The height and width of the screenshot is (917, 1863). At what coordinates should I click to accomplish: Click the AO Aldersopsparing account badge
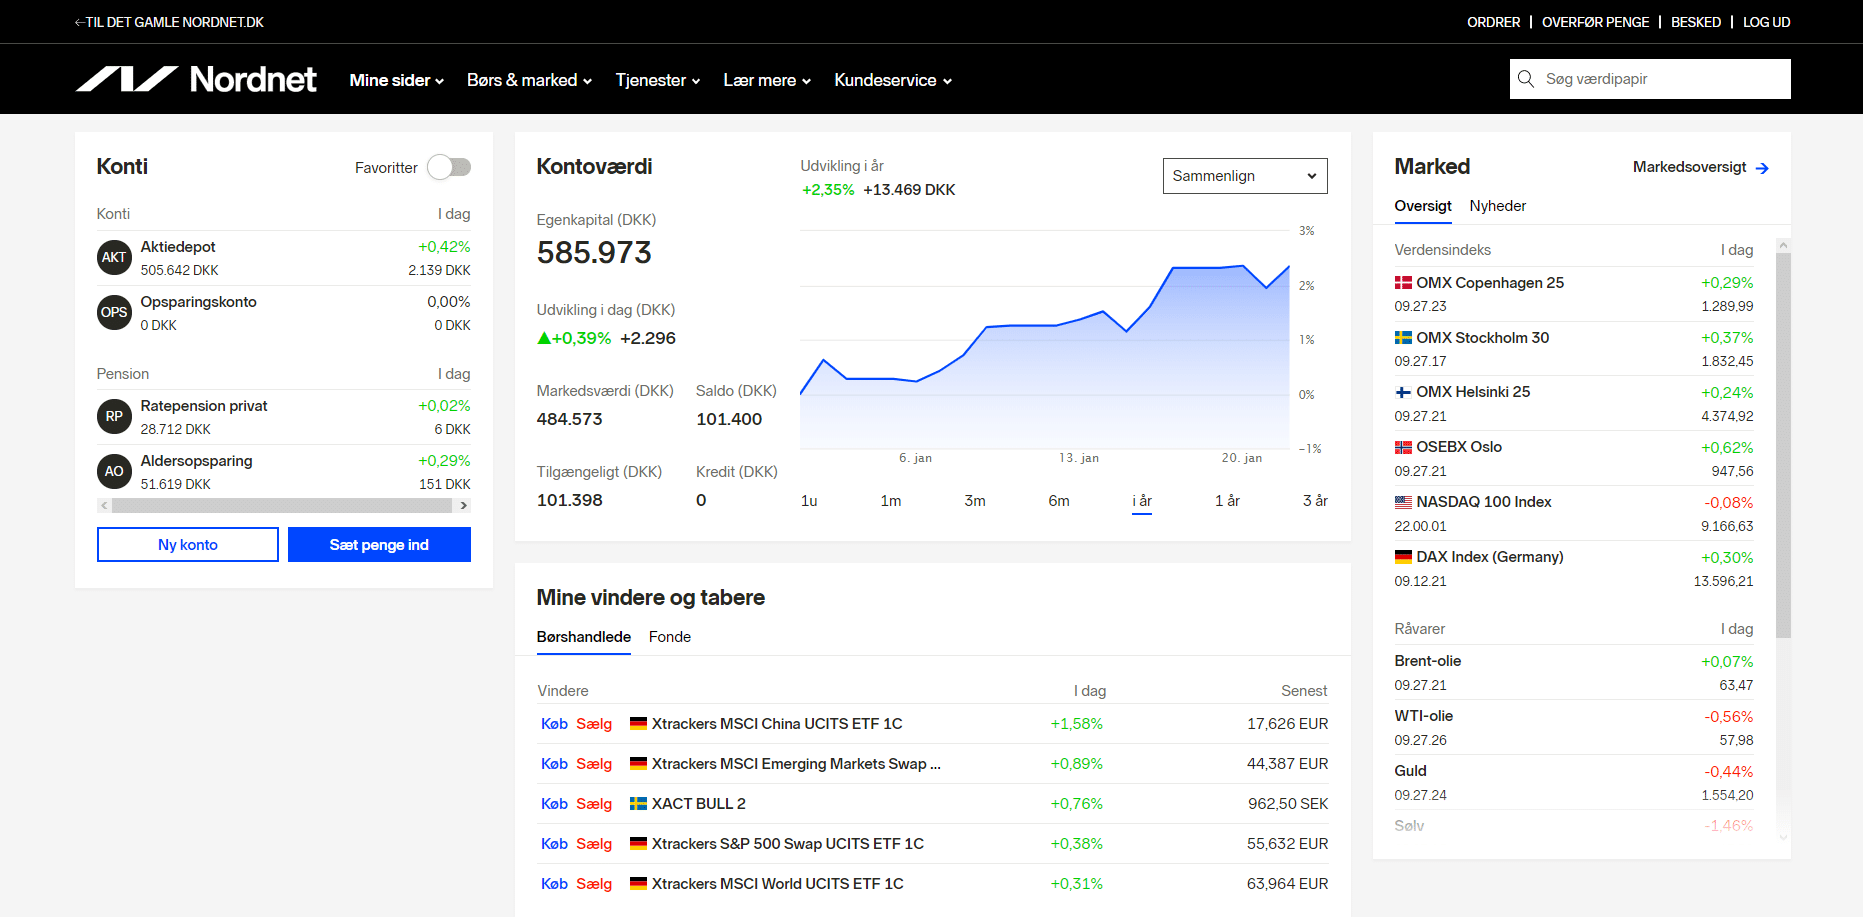[114, 472]
